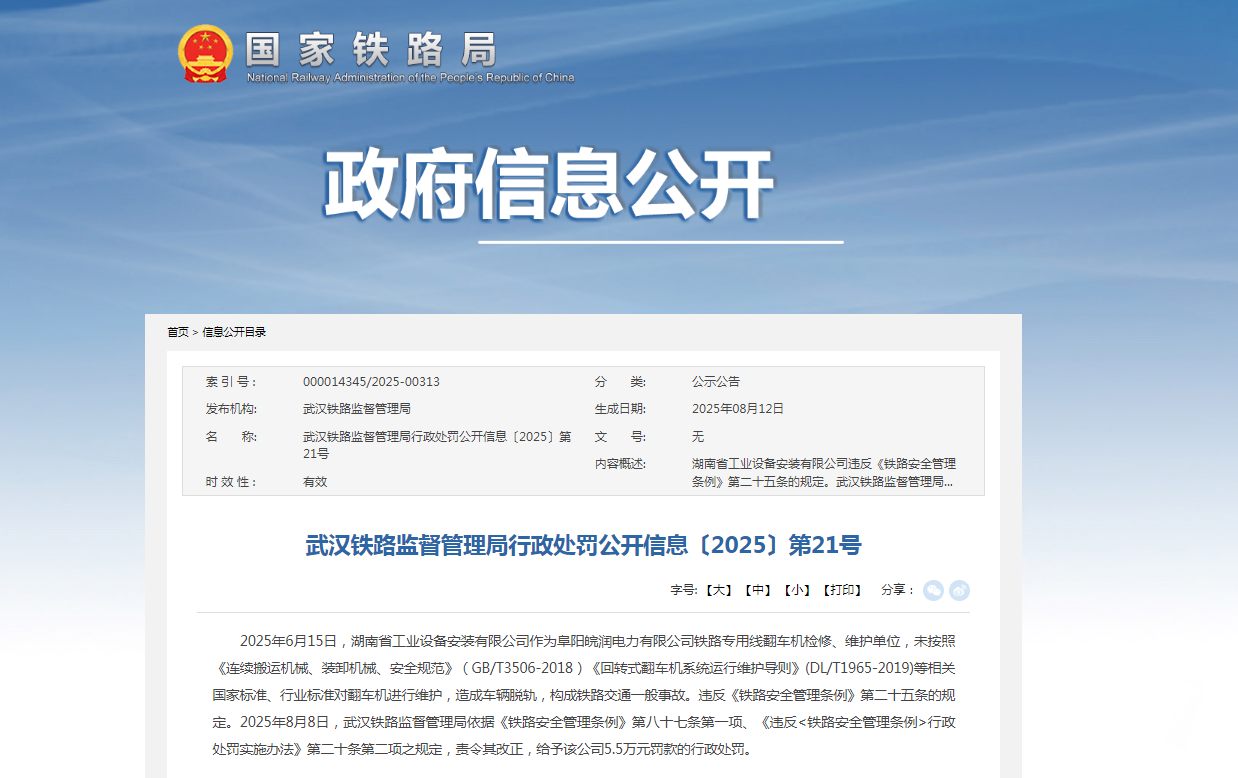The image size is (1238, 778).
Task: Share the article via WeChat icon
Action: coord(933,591)
